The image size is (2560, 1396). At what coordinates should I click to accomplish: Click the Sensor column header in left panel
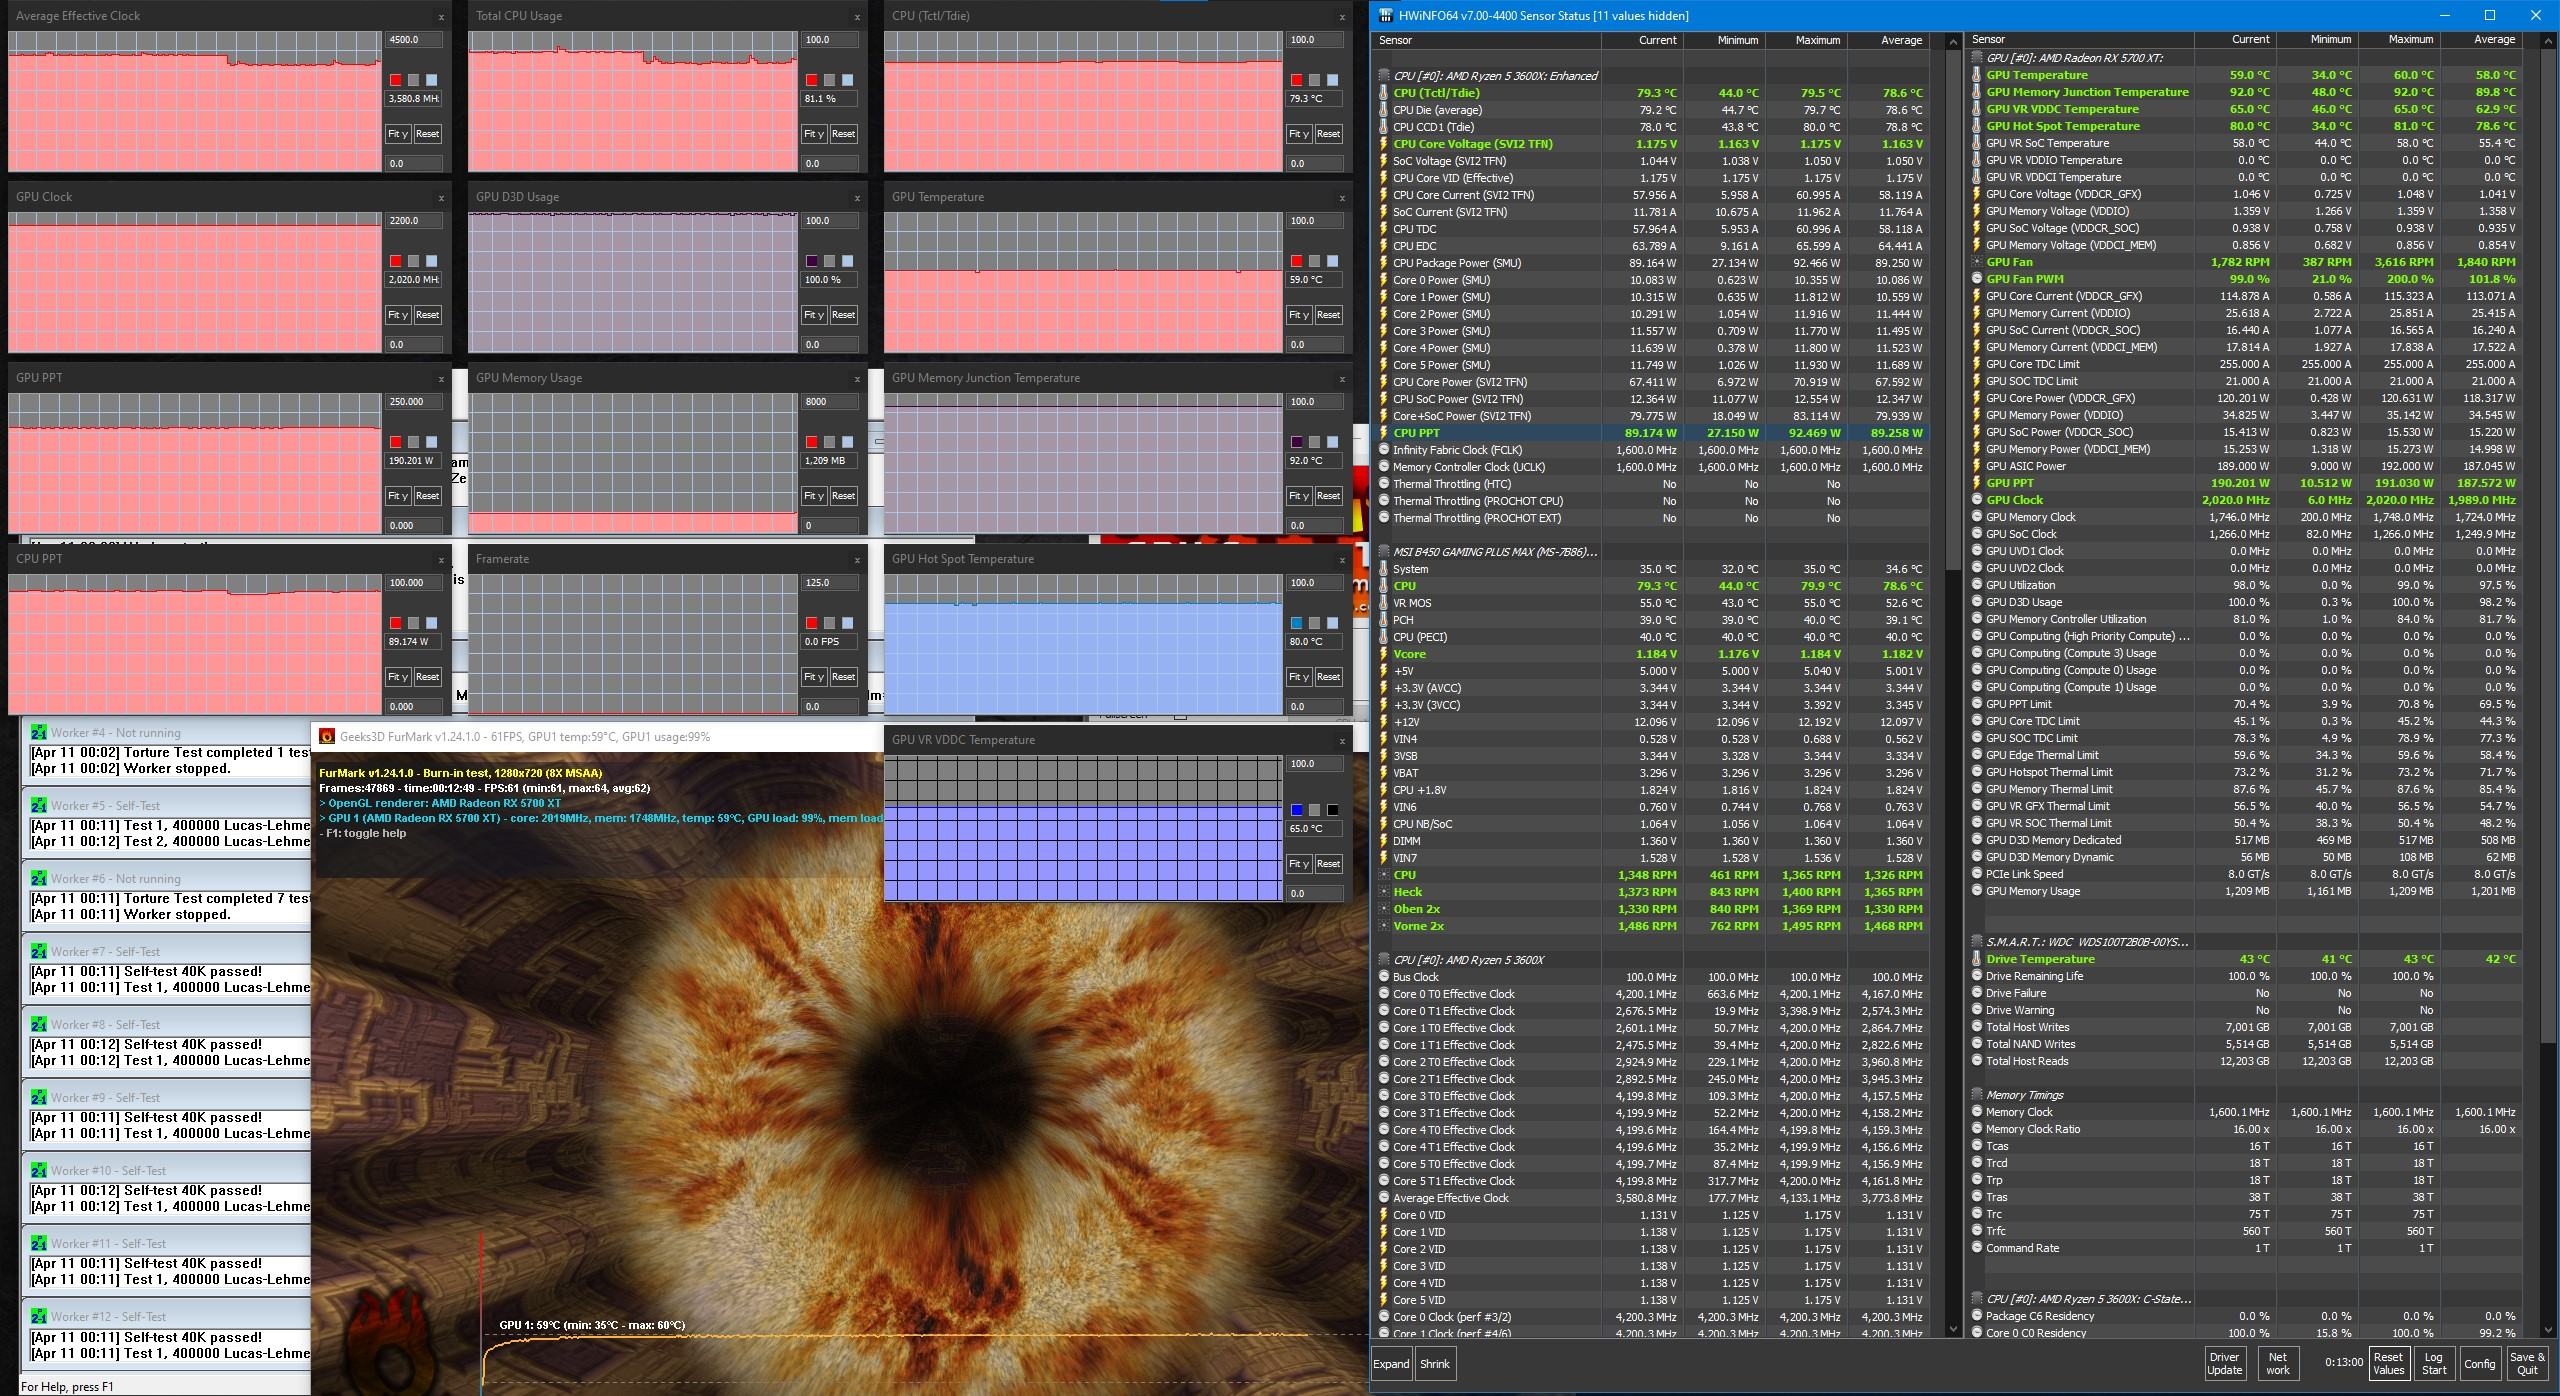(1488, 40)
